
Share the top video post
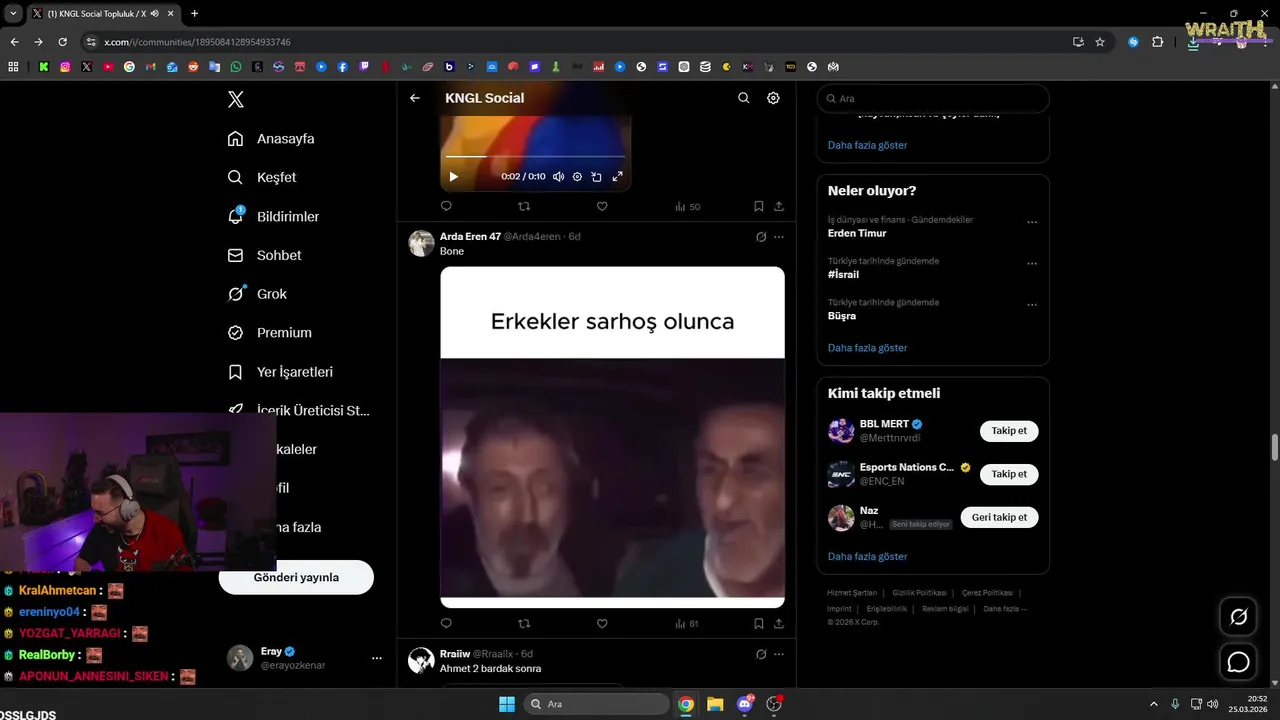click(779, 206)
